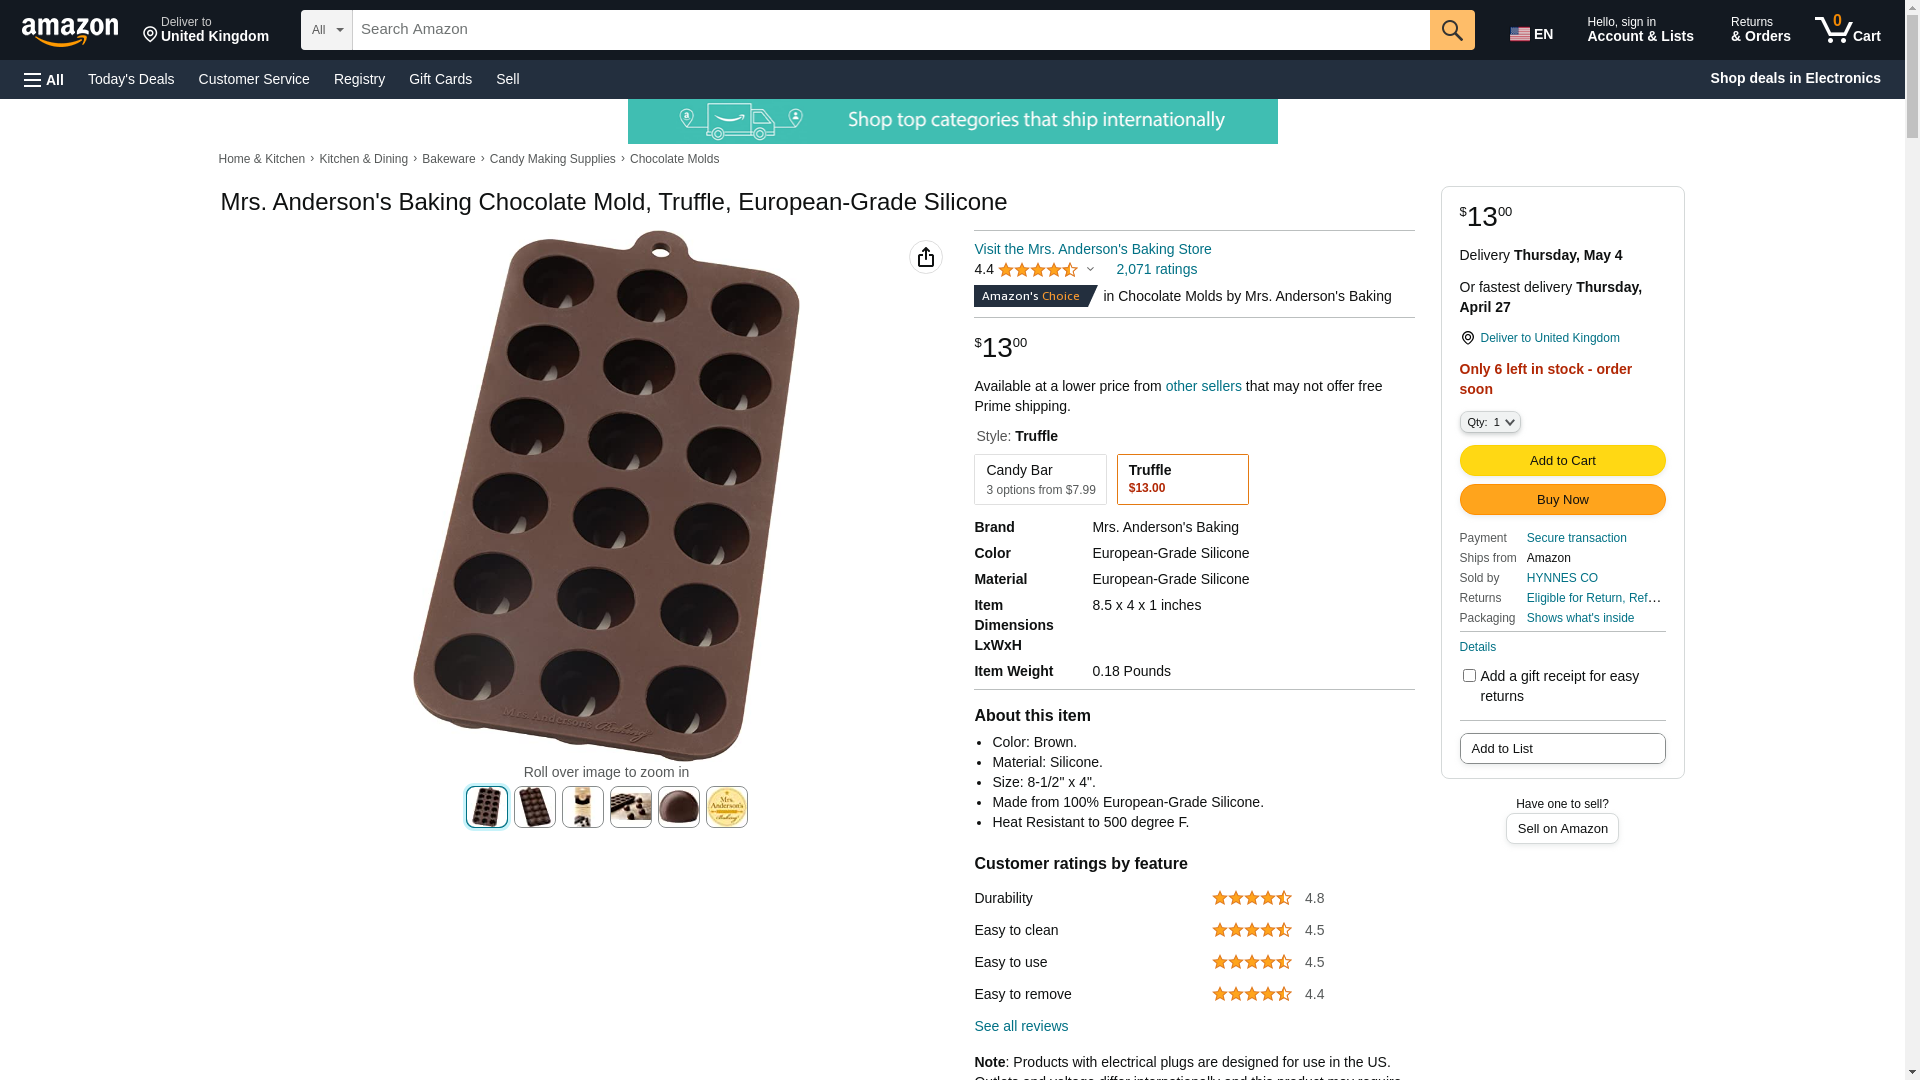
Task: Click the magnifying glass search button
Action: (x=1452, y=30)
